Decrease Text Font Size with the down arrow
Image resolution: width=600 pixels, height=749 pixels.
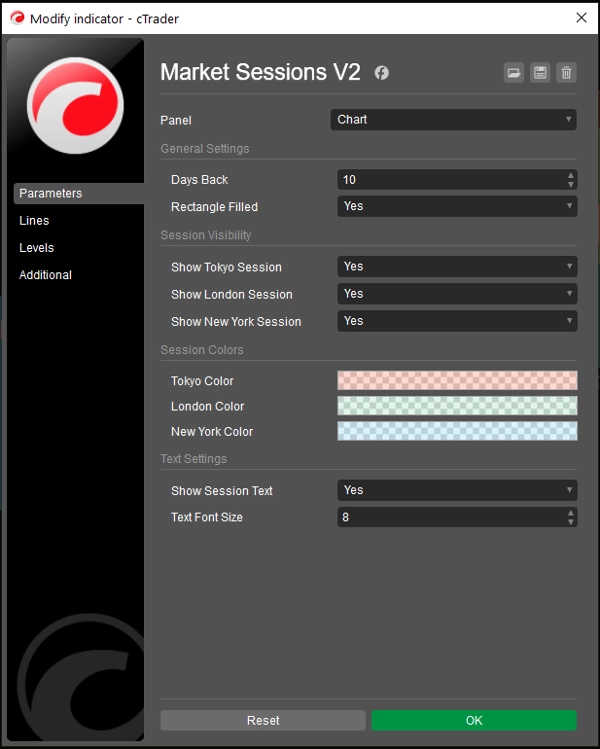(571, 522)
